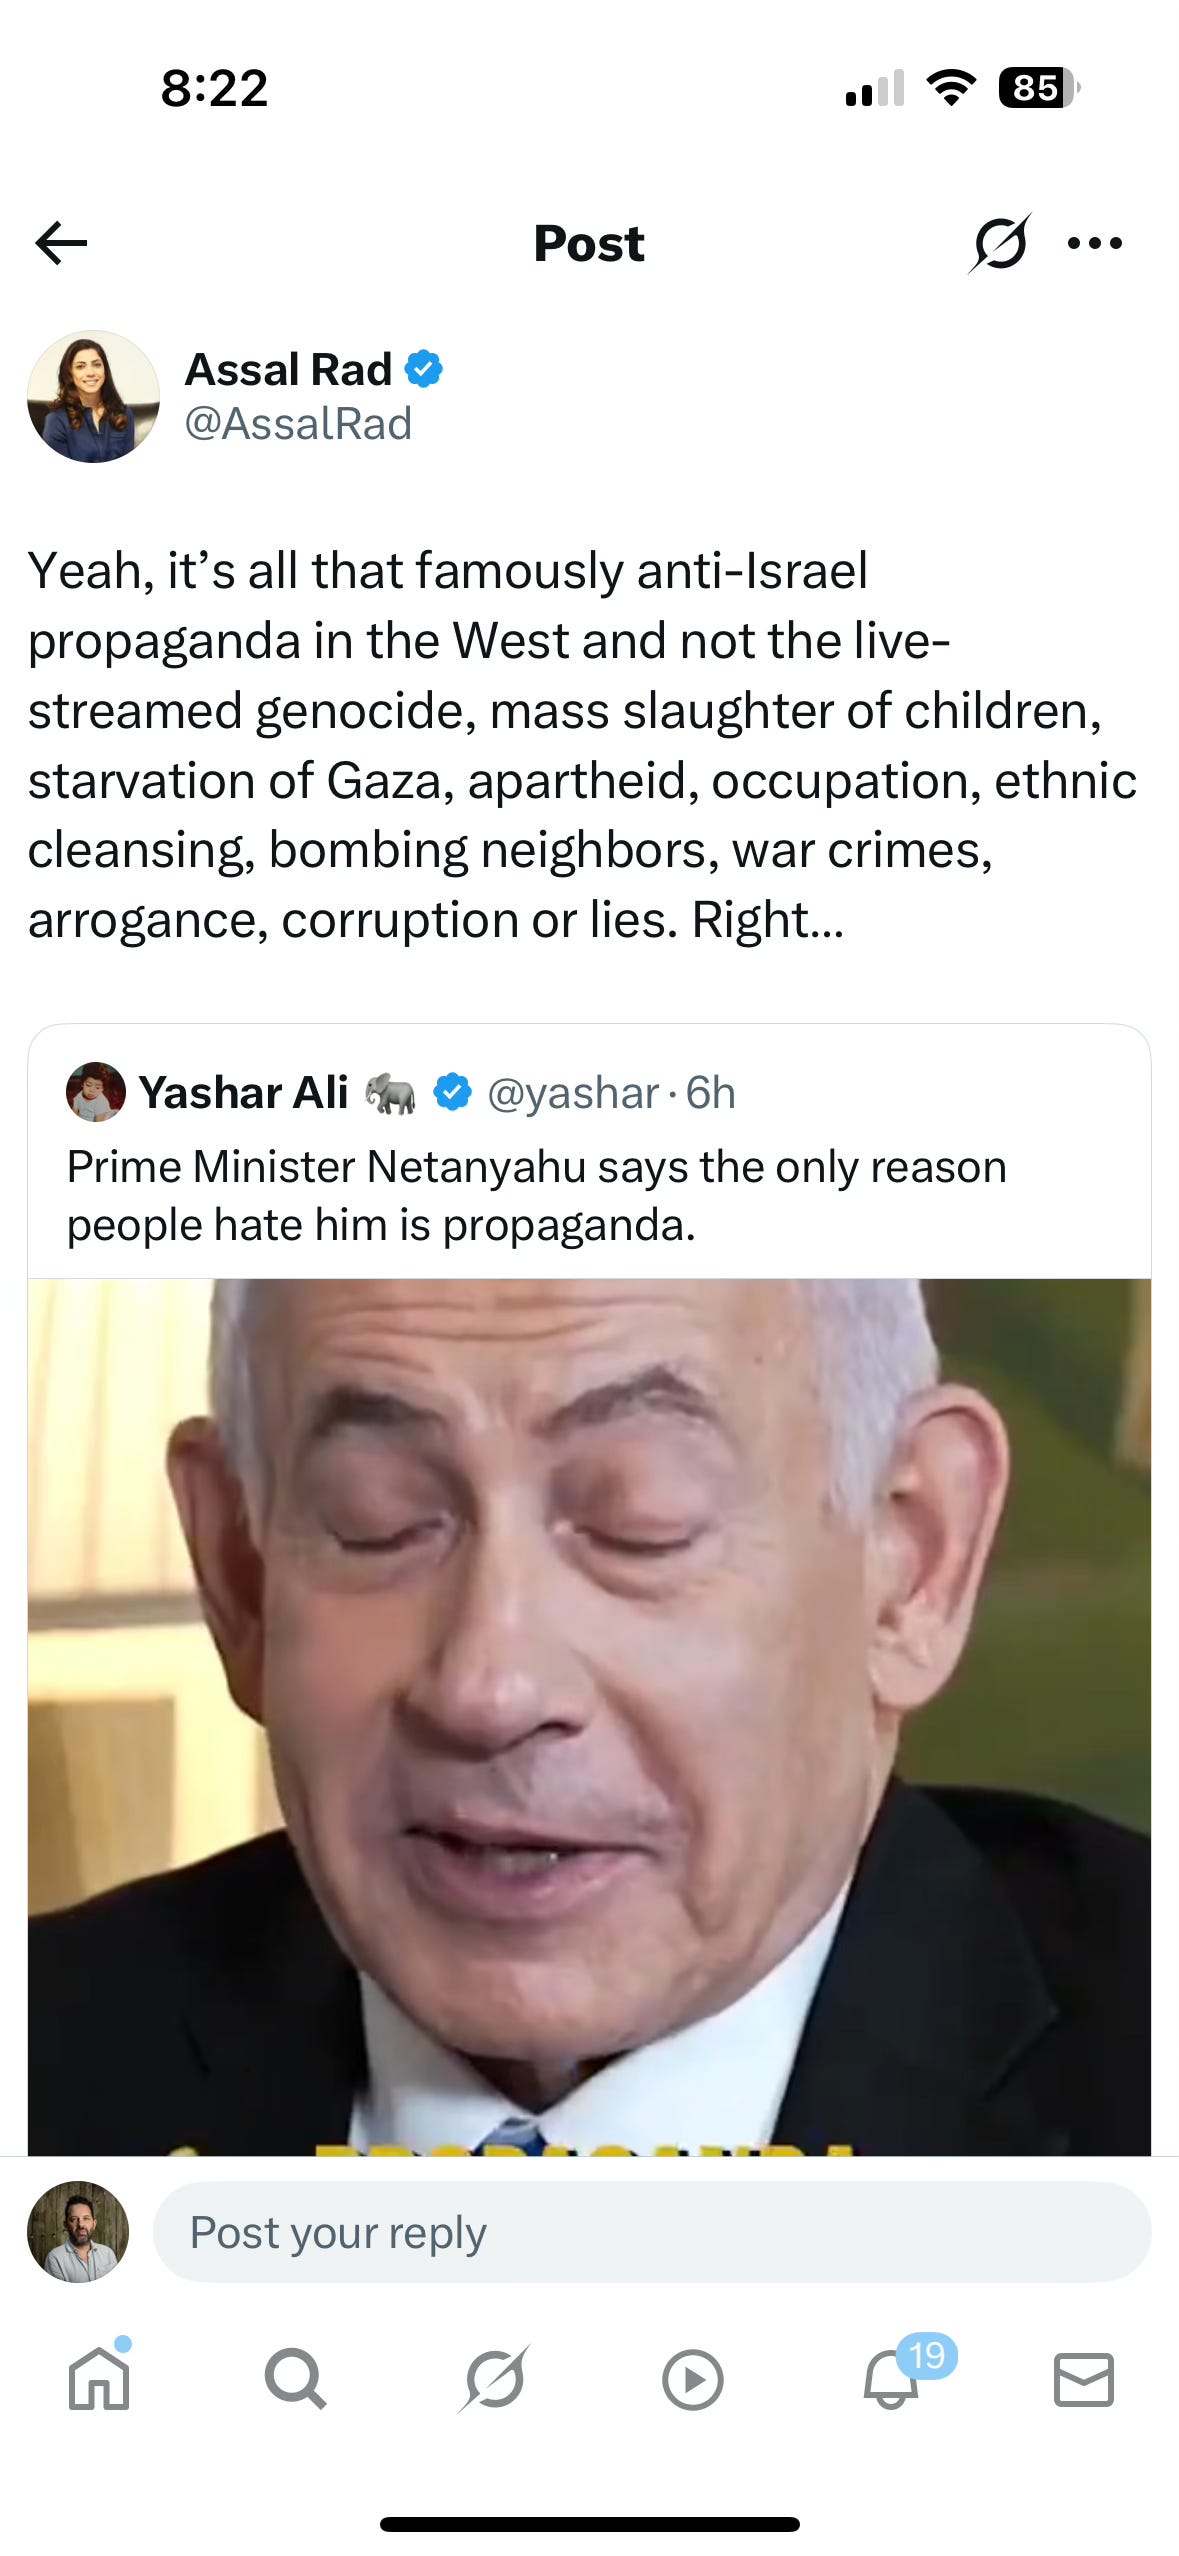
Task: Go to the Home tab
Action: point(99,2378)
